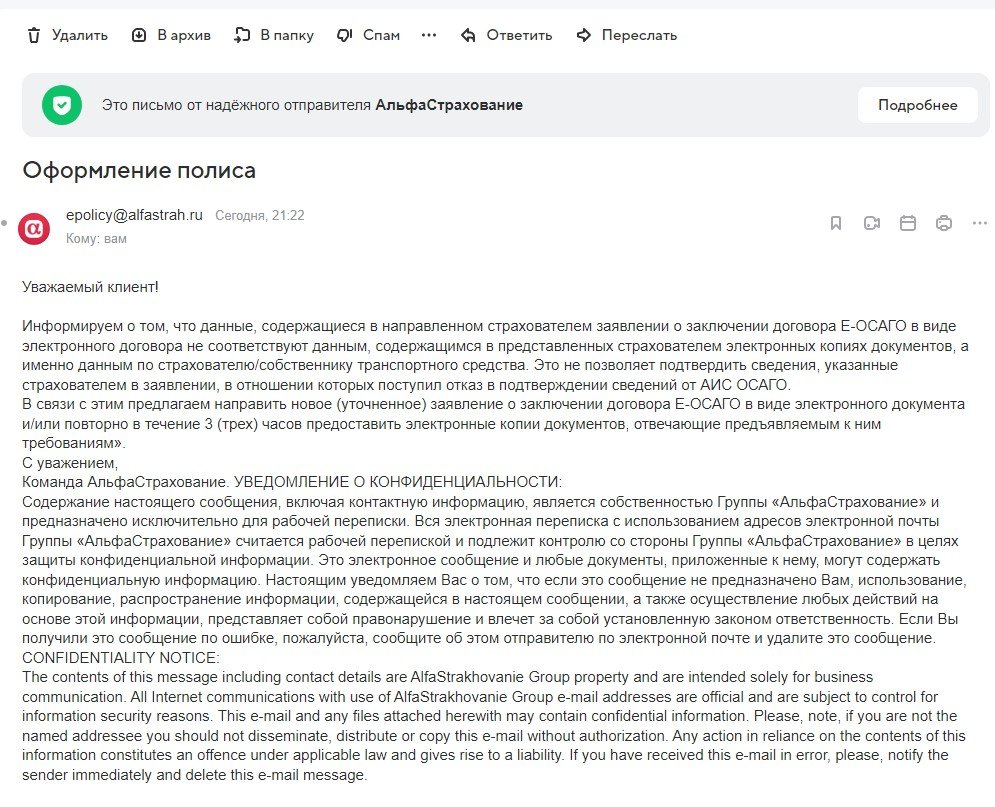The image size is (995, 807).
Task: Click the AlfaStrakhovanie sender avatar
Action: click(34, 228)
